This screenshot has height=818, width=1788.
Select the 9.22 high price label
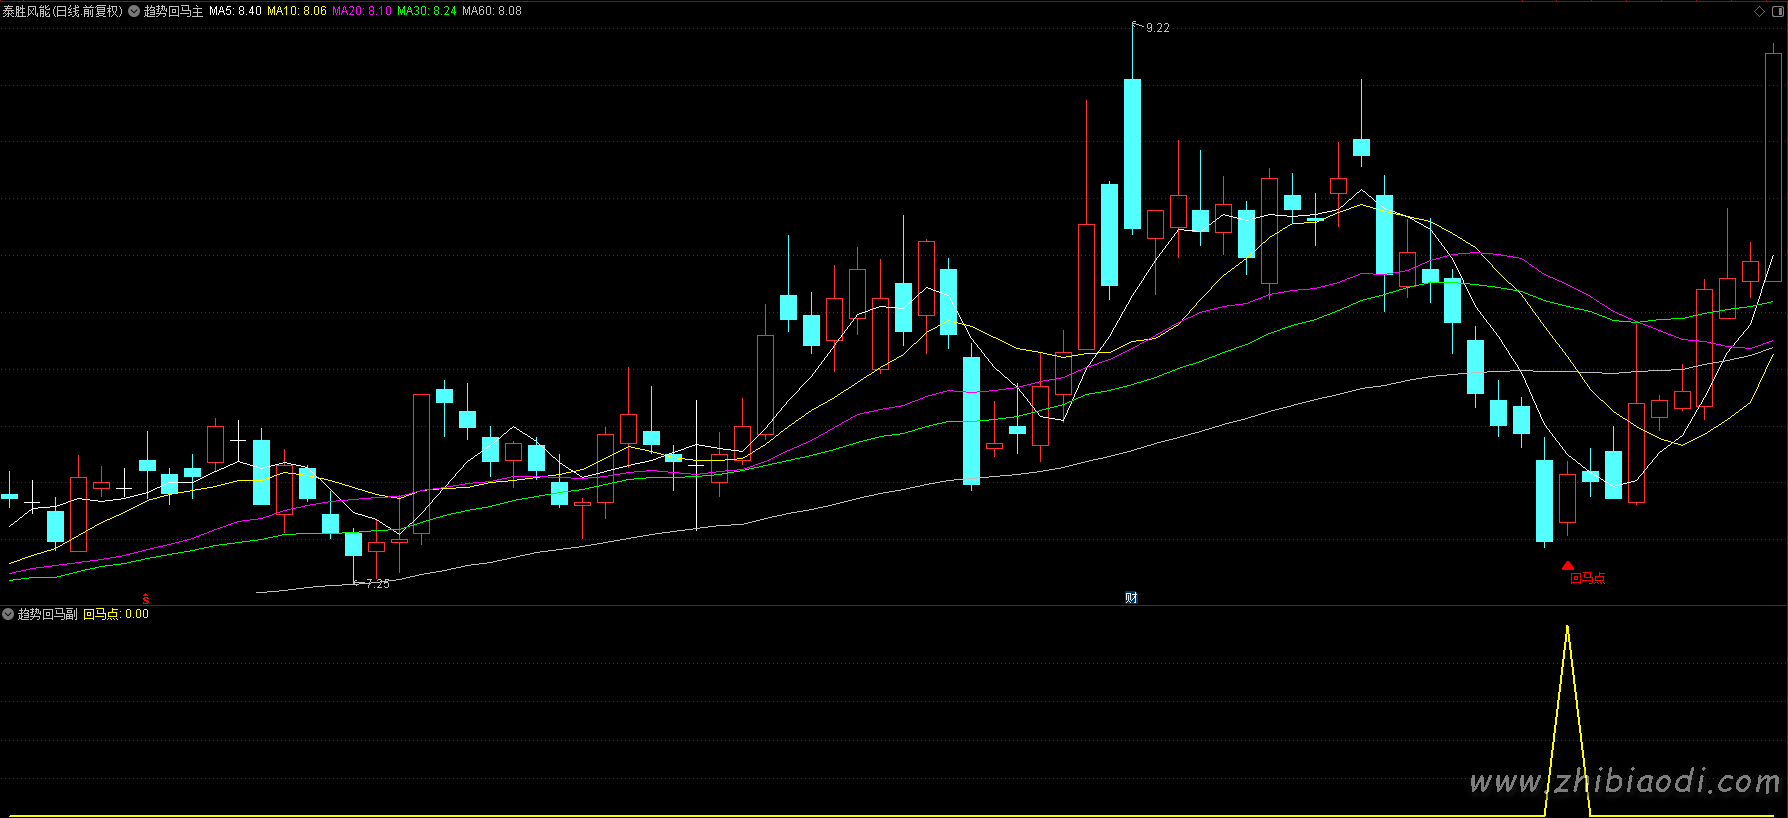[x=1157, y=28]
